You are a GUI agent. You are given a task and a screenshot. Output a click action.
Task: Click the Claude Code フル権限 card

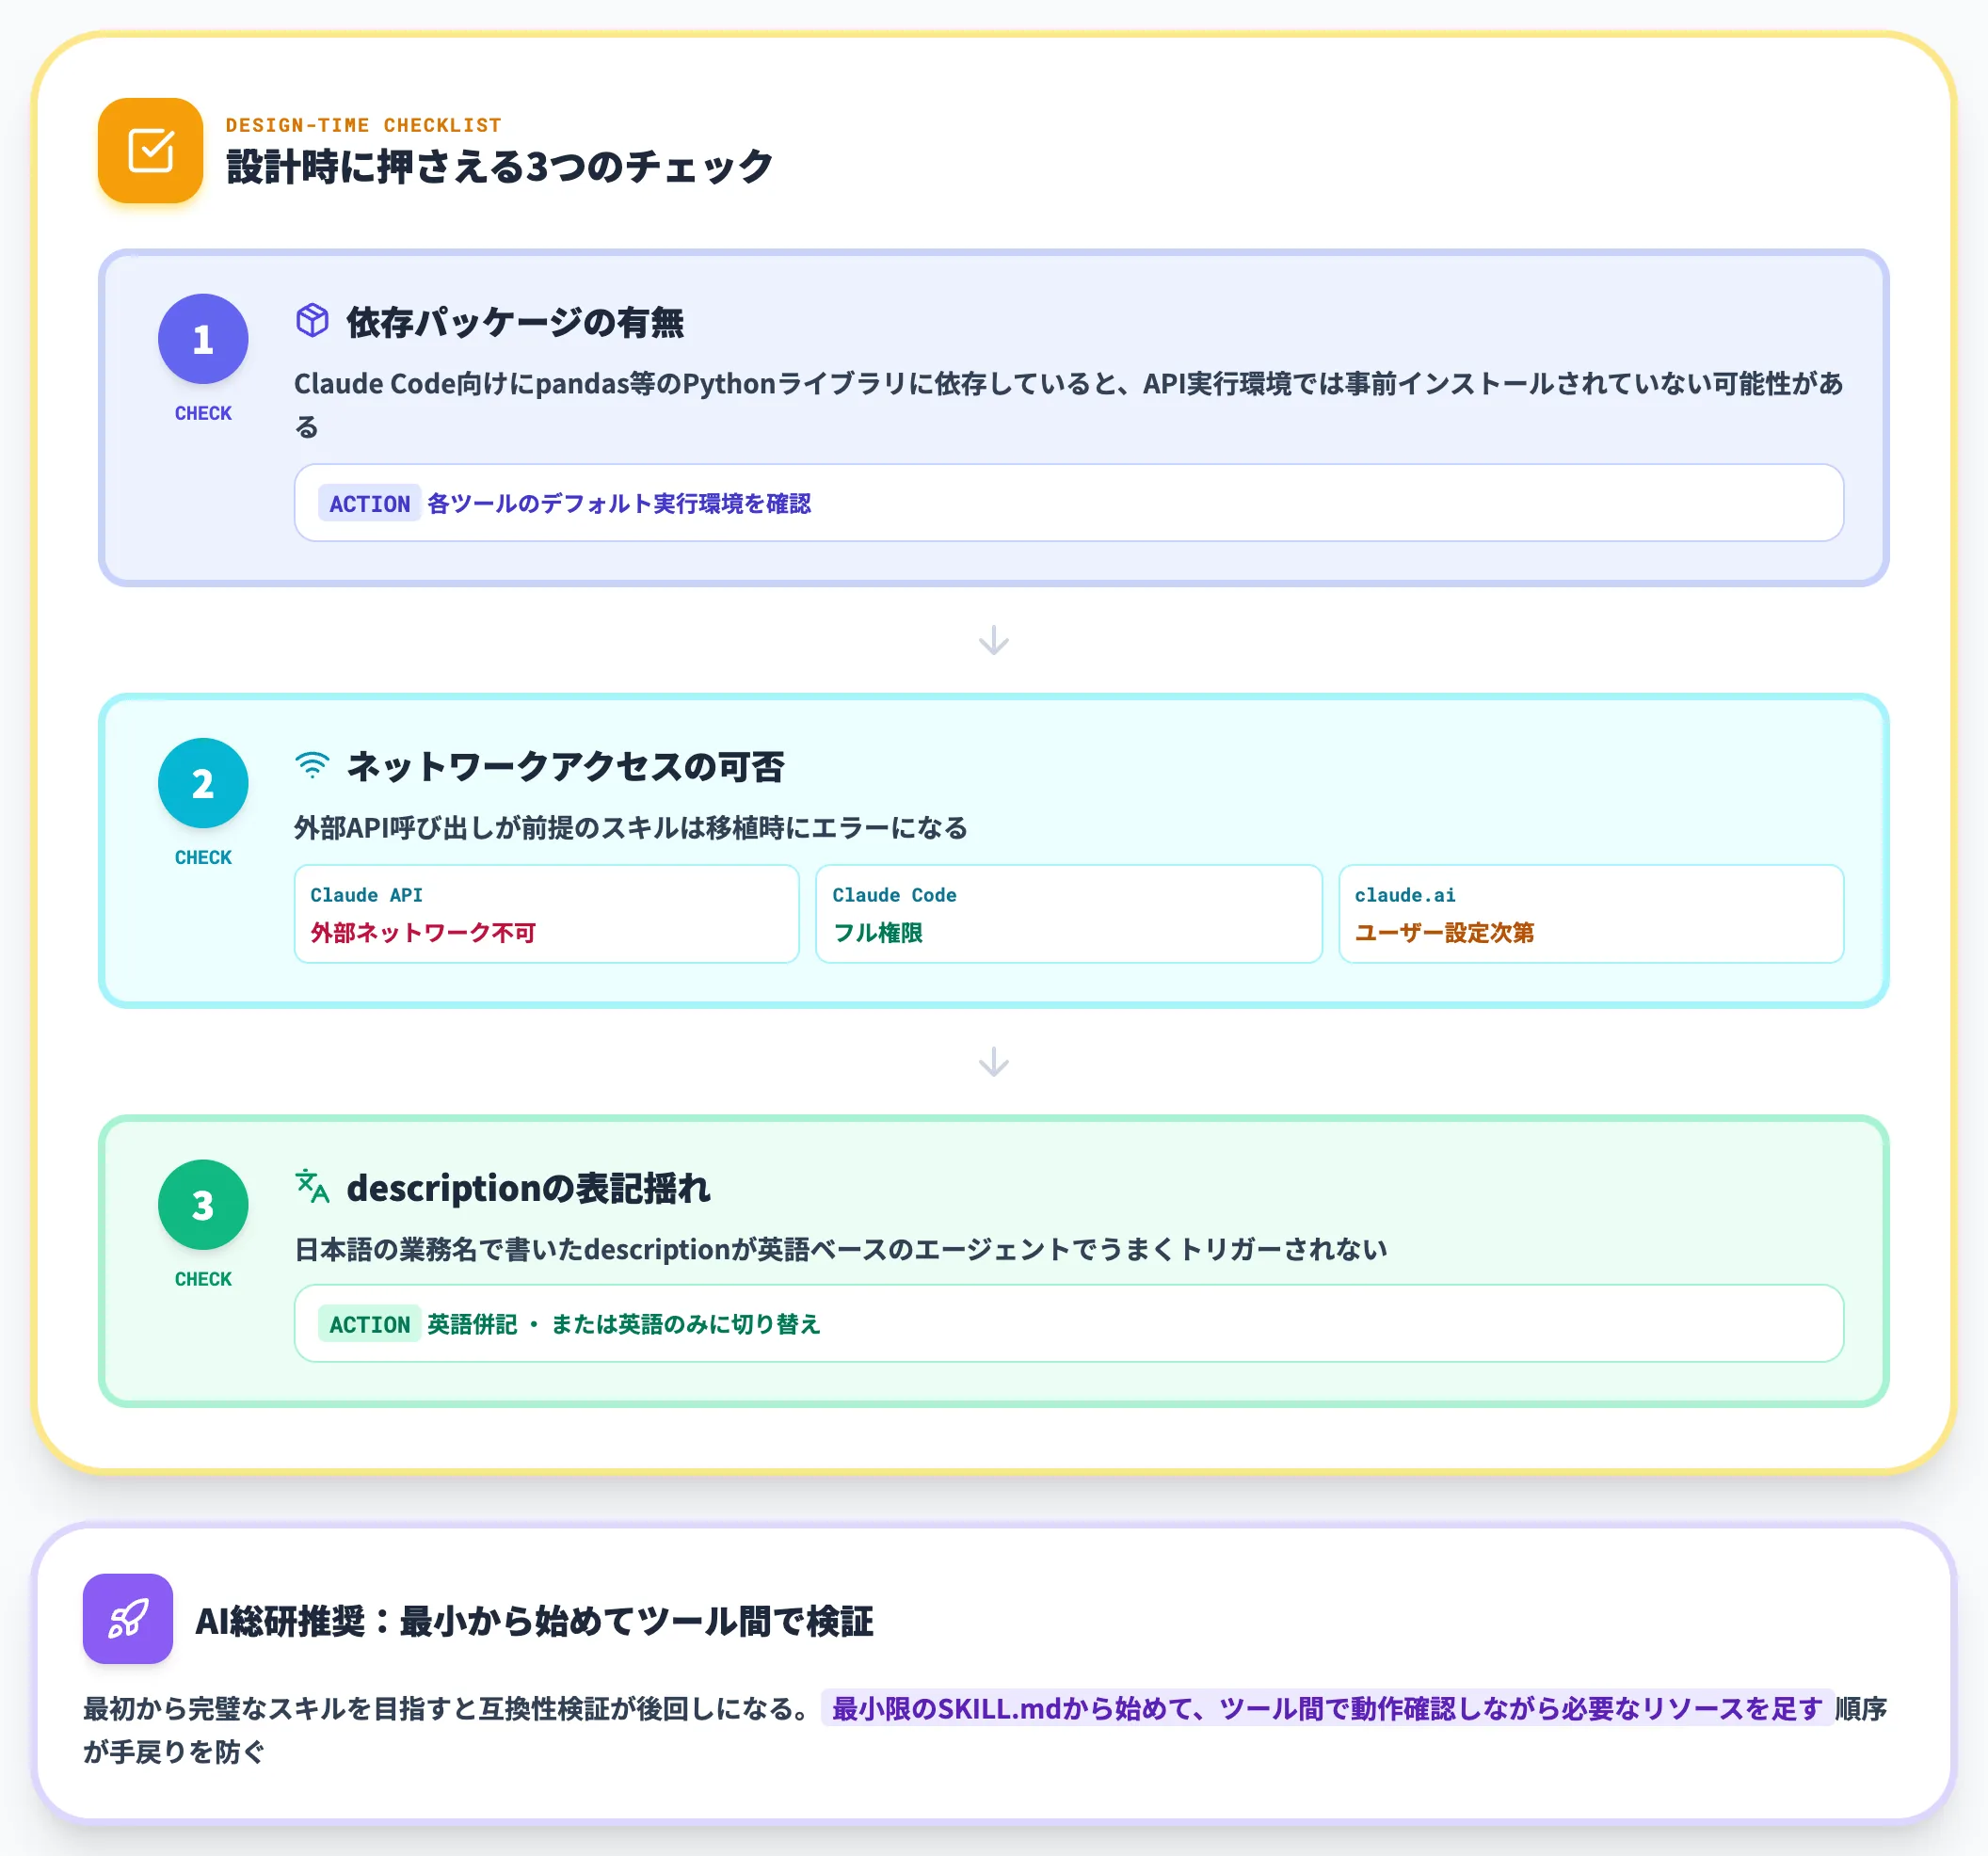click(1069, 914)
